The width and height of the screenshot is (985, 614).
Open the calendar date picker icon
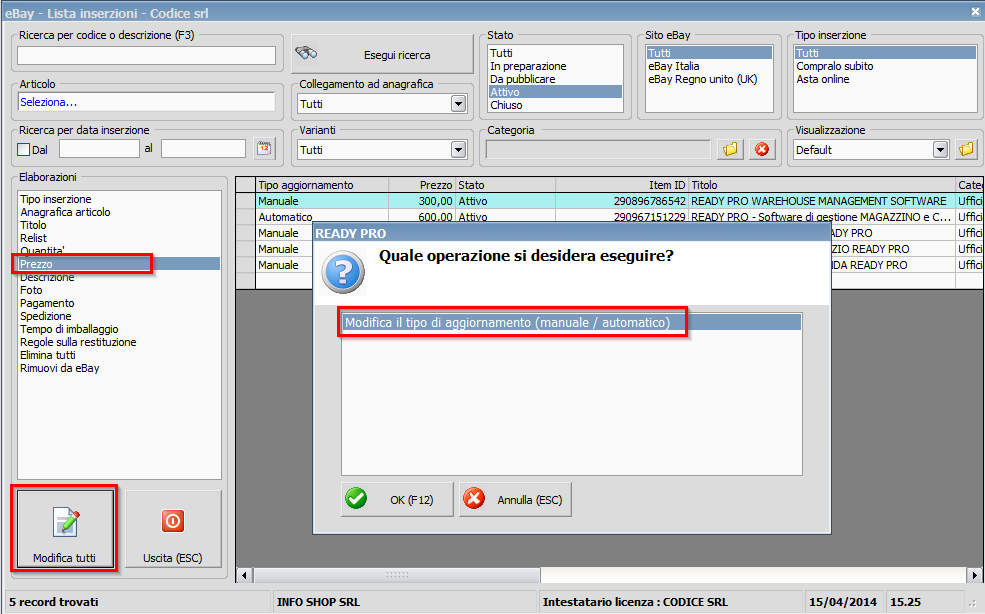264,149
